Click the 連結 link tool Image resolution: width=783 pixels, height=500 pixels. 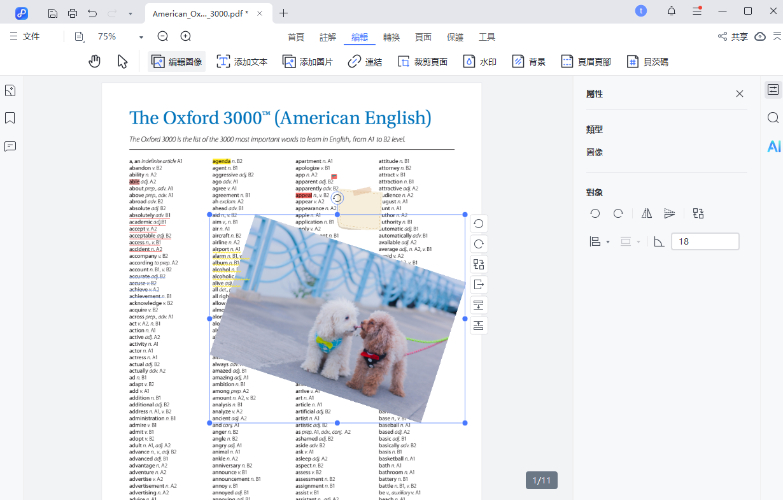point(365,62)
